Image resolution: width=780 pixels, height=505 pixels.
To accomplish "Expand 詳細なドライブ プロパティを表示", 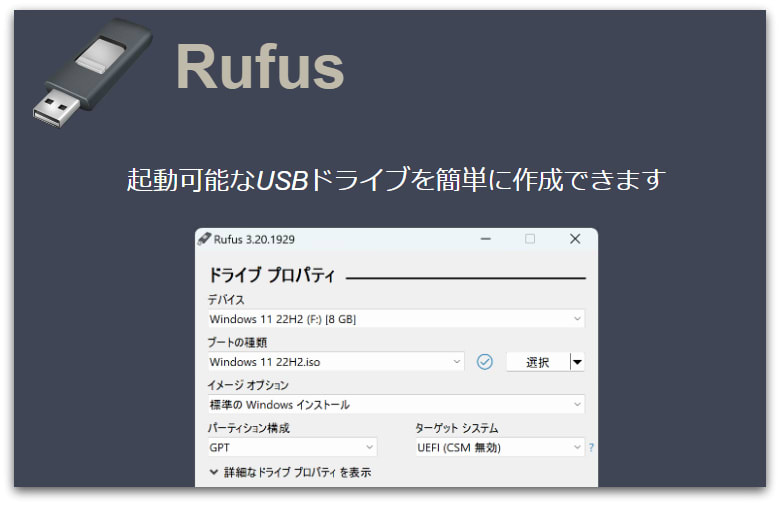I will coord(291,472).
